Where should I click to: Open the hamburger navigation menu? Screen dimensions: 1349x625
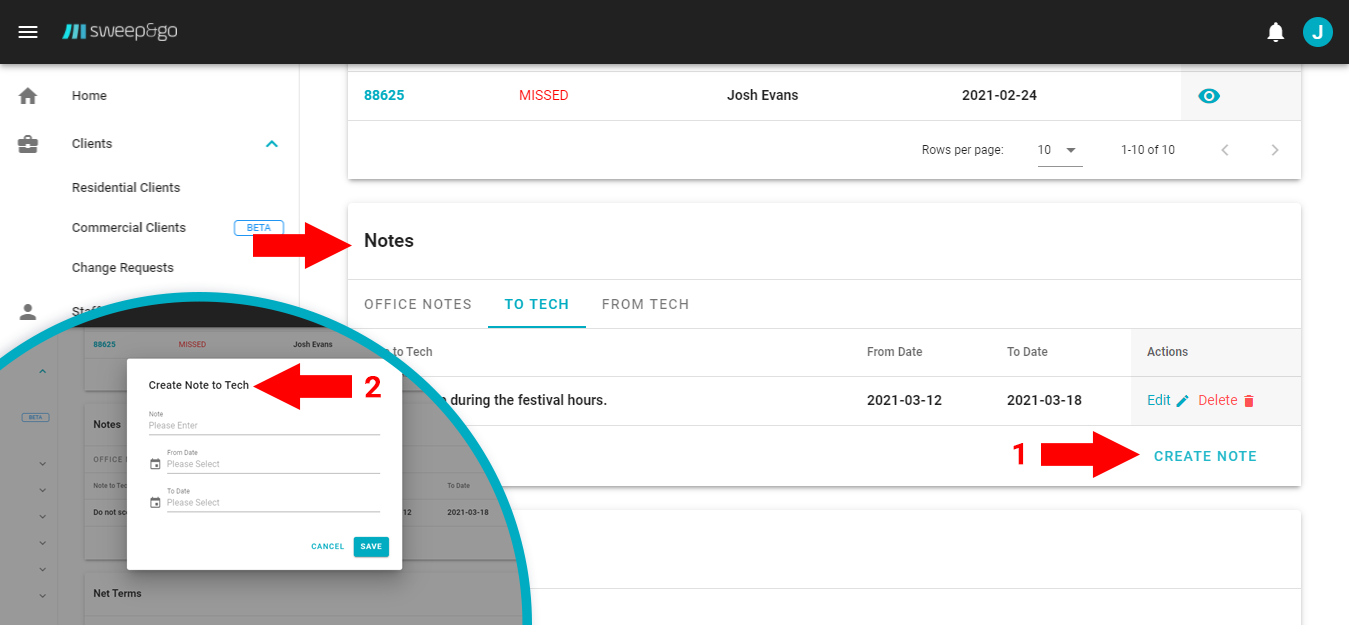(x=28, y=32)
